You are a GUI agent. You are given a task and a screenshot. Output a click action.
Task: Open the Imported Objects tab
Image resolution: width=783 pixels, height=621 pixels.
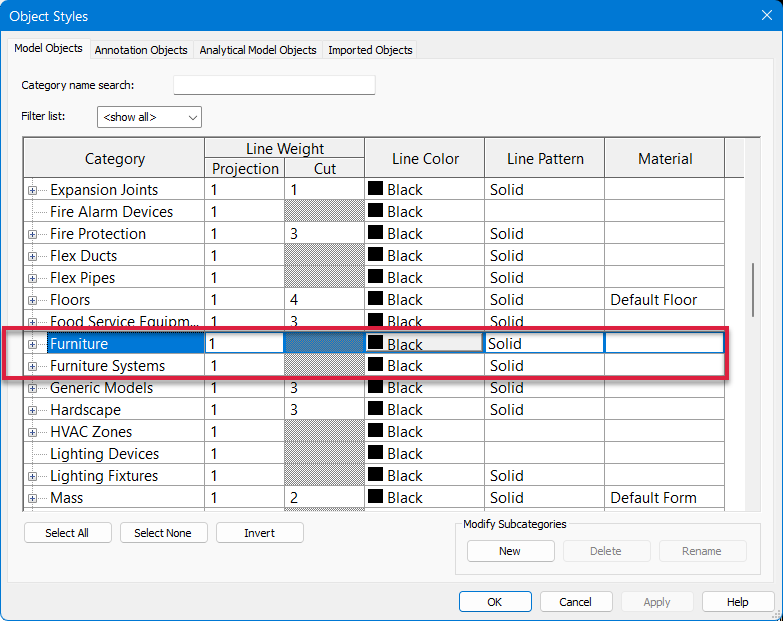click(370, 50)
